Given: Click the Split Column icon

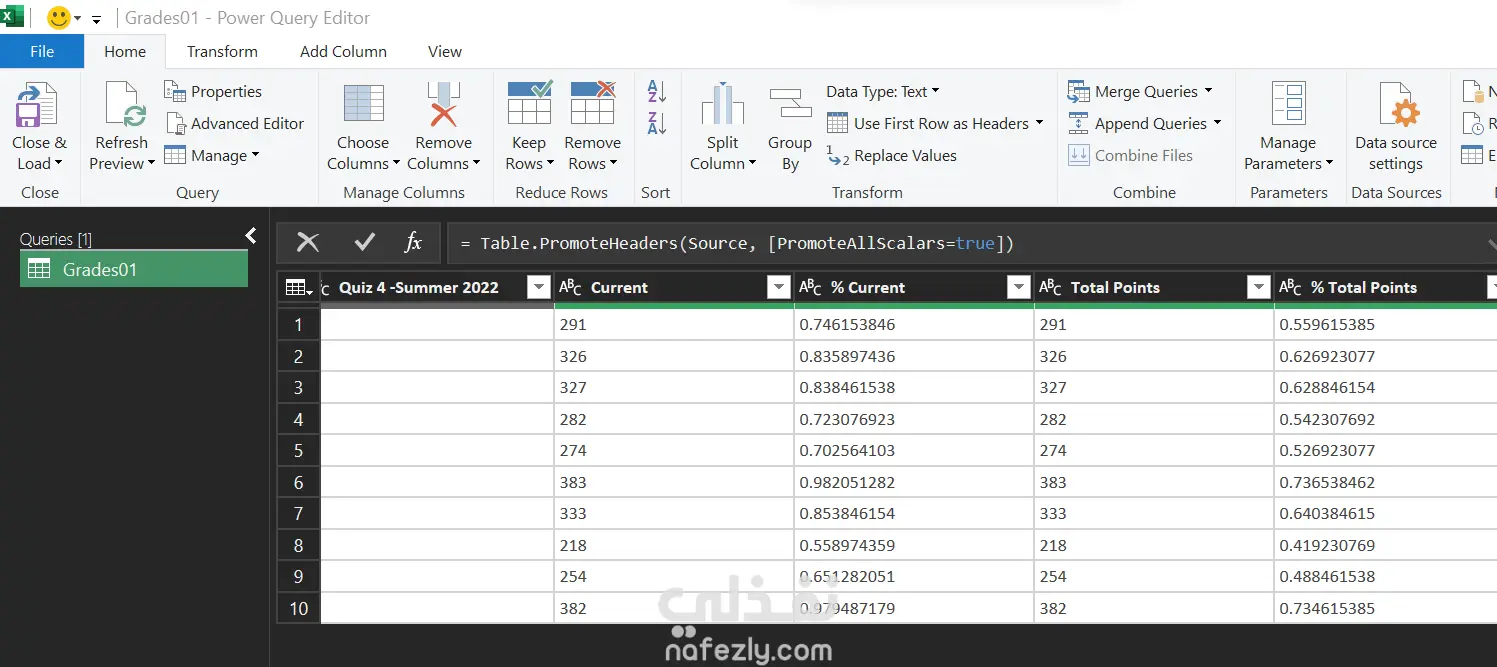Looking at the screenshot, I should pos(722,106).
